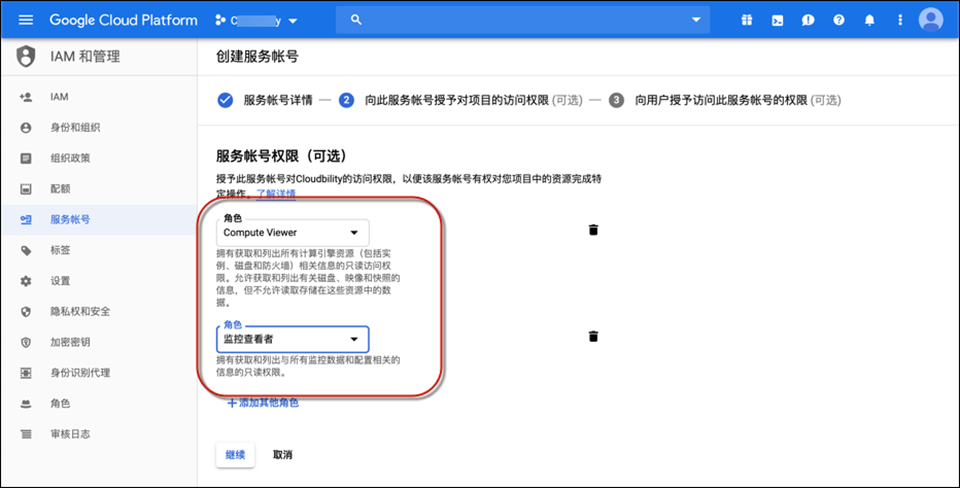960x488 pixels.
Task: Click the IAM 和管理 header
Action: [85, 56]
